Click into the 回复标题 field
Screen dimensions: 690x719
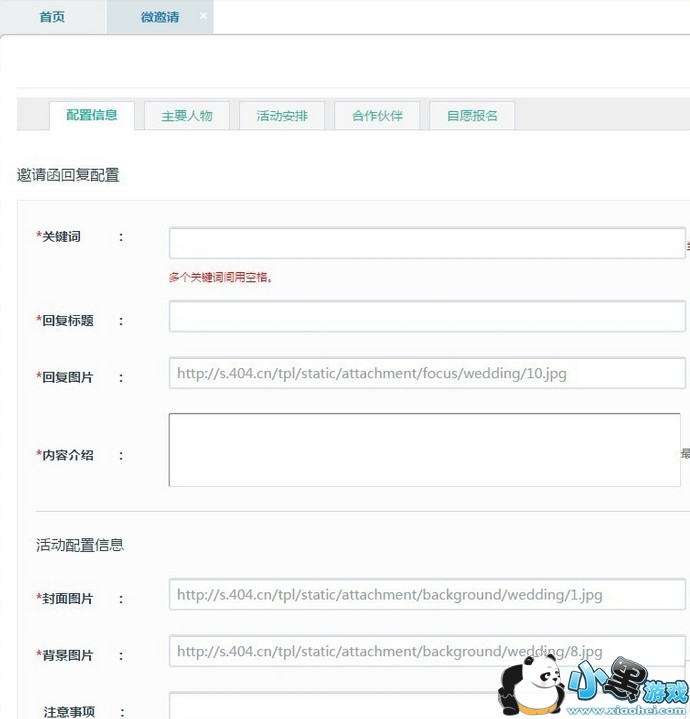[427, 316]
